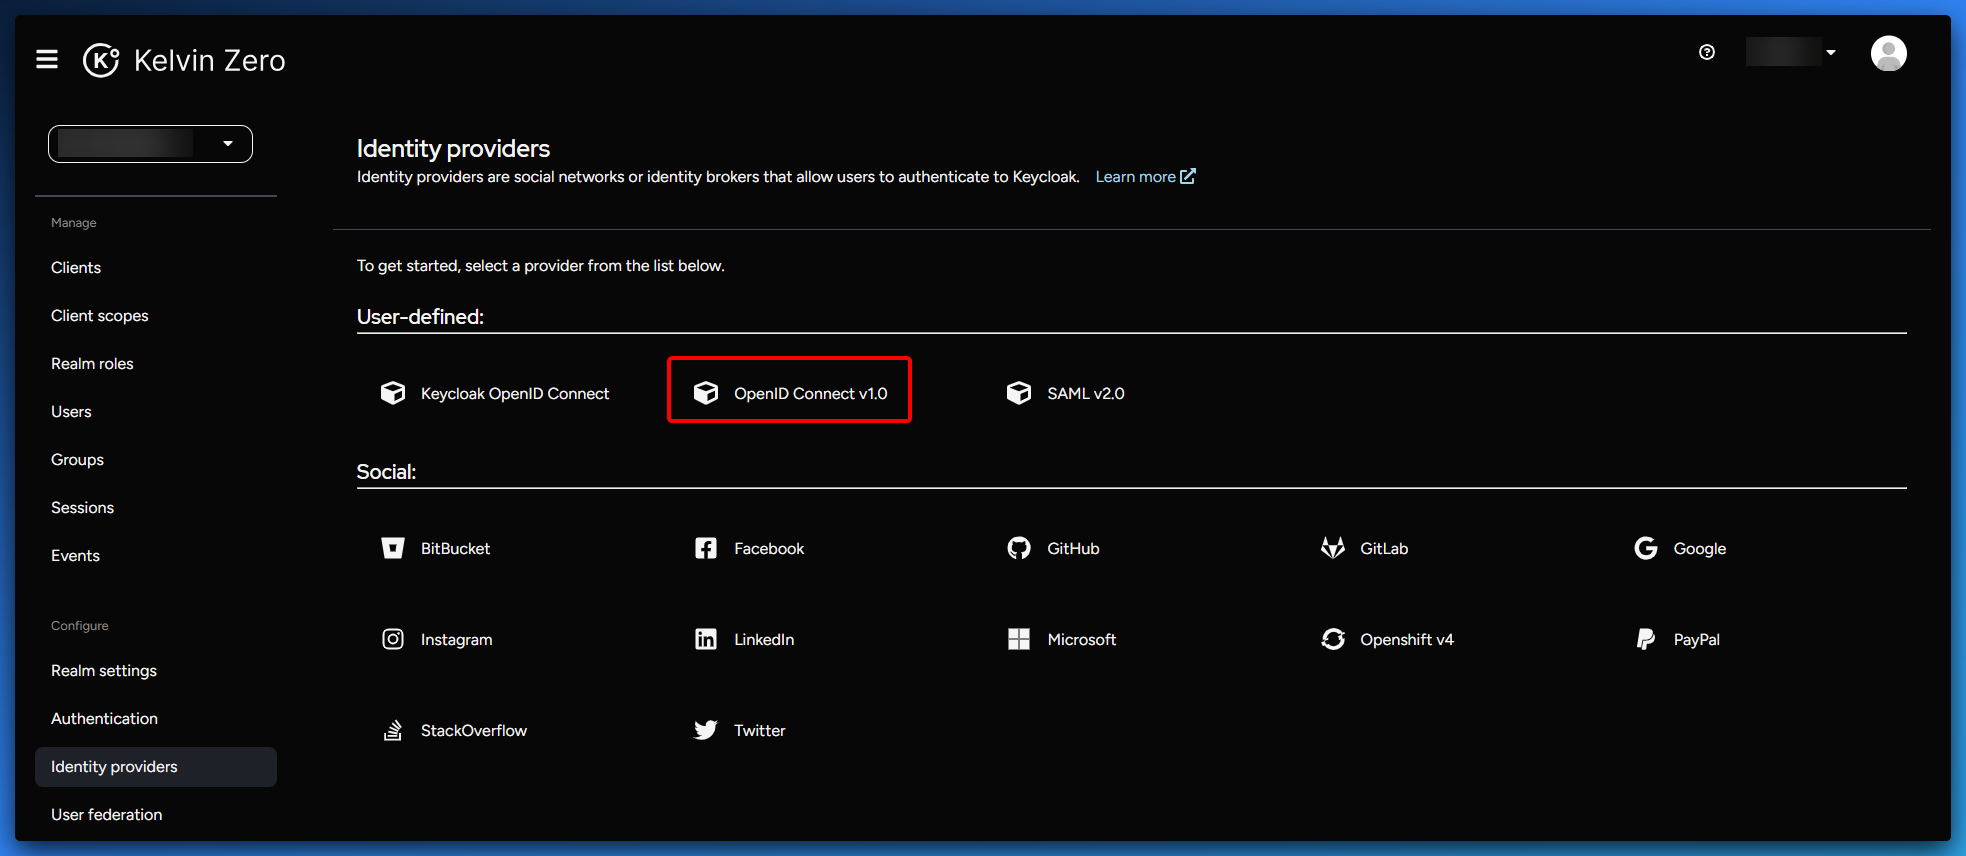The height and width of the screenshot is (856, 1966).
Task: Click the User-defined: section heading
Action: click(420, 317)
